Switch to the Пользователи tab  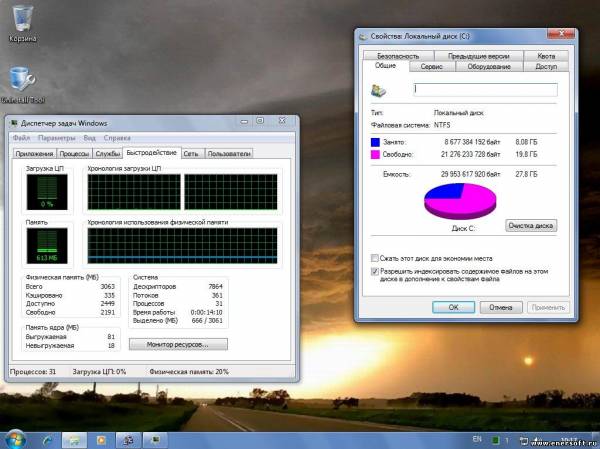229,154
